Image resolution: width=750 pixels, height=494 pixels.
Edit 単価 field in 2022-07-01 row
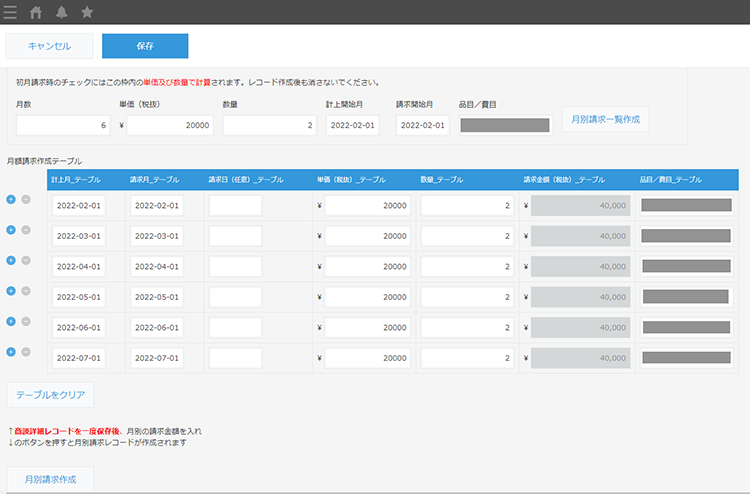tap(367, 358)
